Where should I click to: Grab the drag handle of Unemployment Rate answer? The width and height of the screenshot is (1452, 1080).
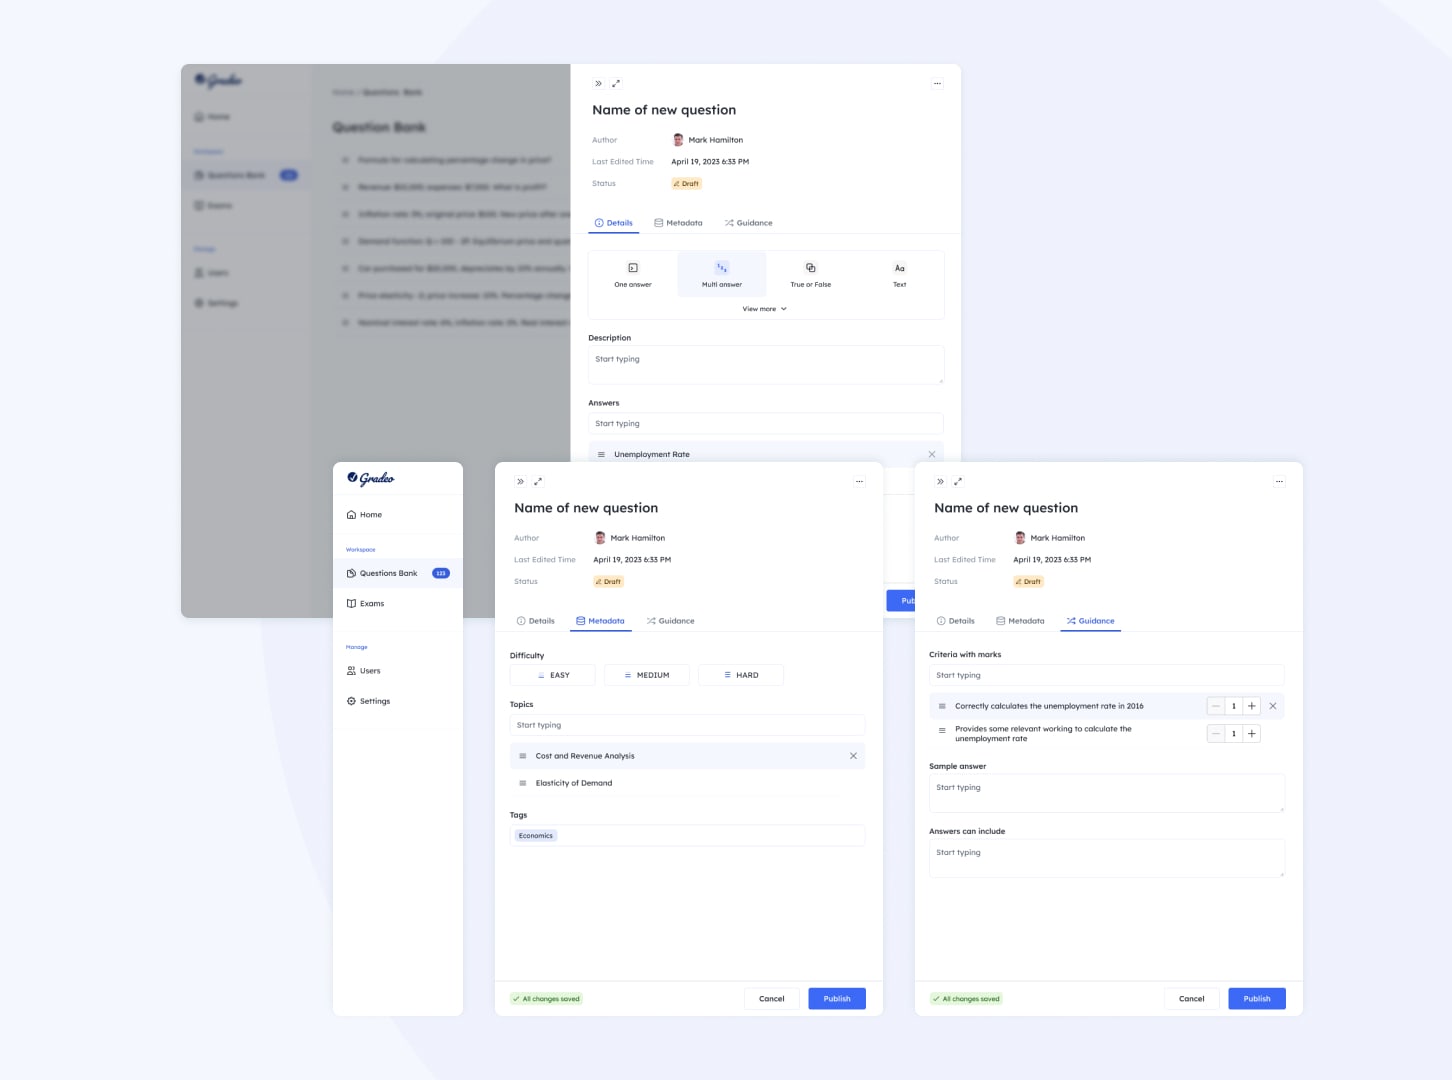[x=601, y=454]
